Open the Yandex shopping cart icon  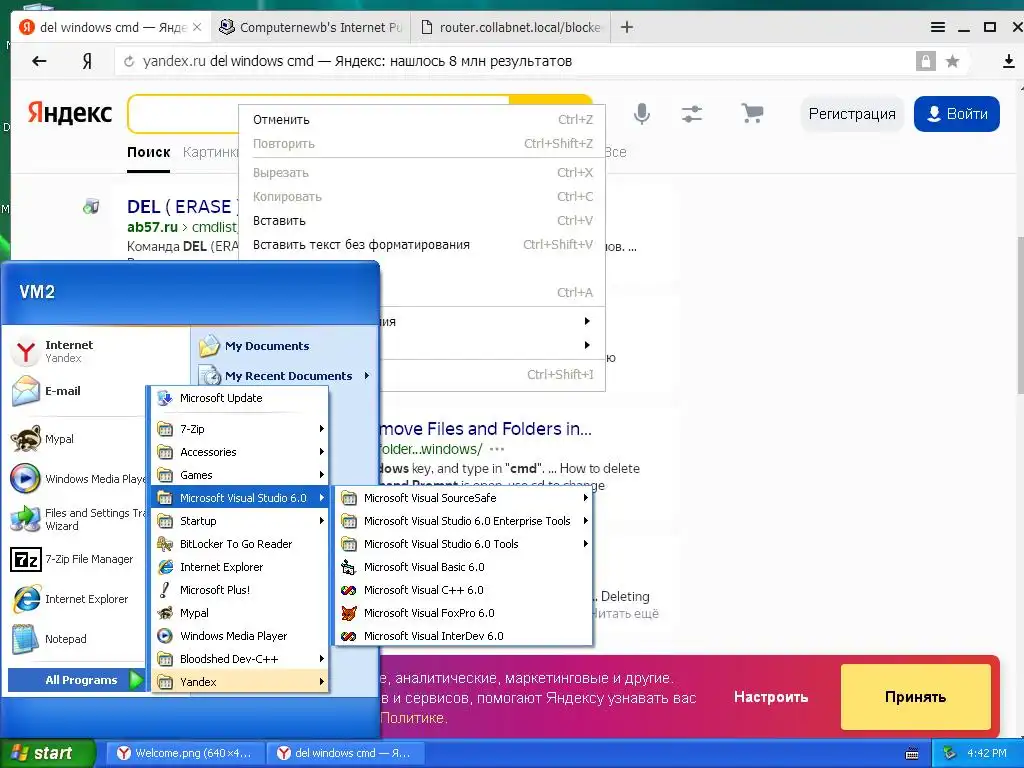coord(752,114)
